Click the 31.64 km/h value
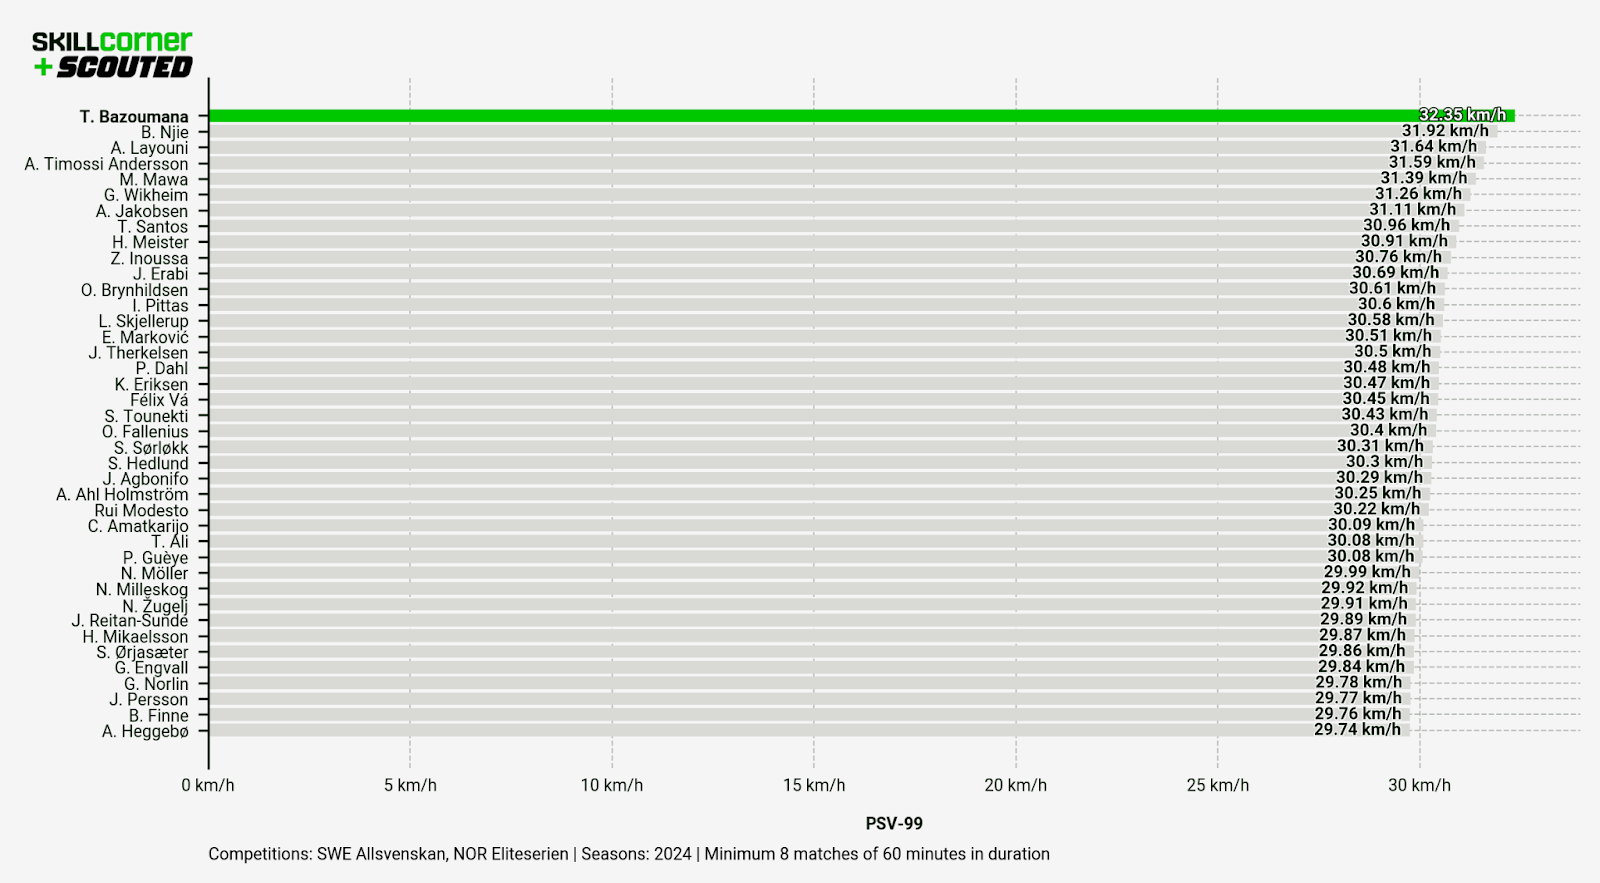 click(1433, 147)
